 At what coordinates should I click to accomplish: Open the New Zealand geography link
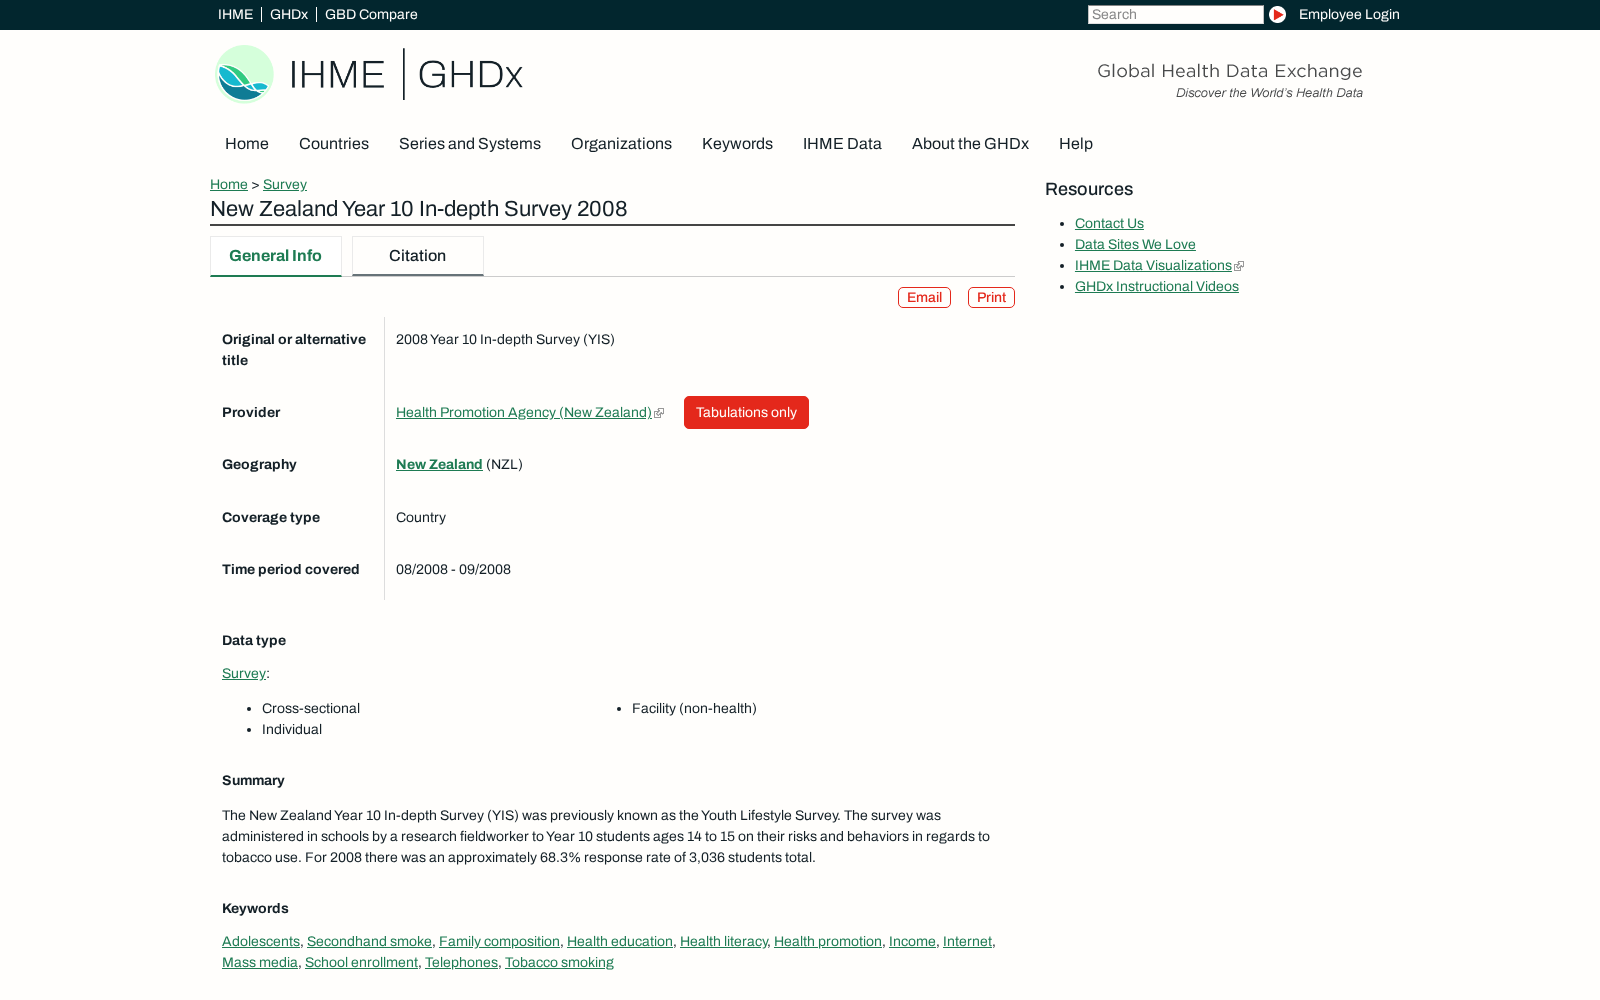[x=439, y=464]
